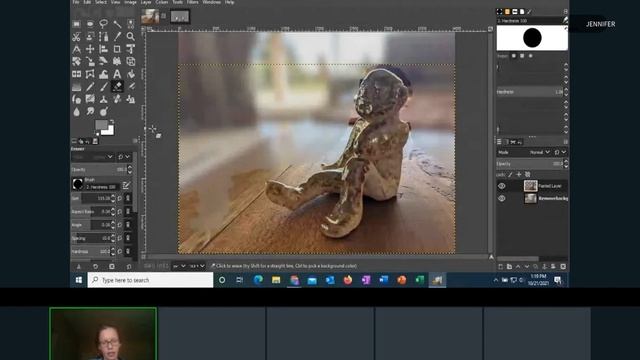This screenshot has width=640, height=360.
Task: Select the Move tool
Action: pos(90,49)
